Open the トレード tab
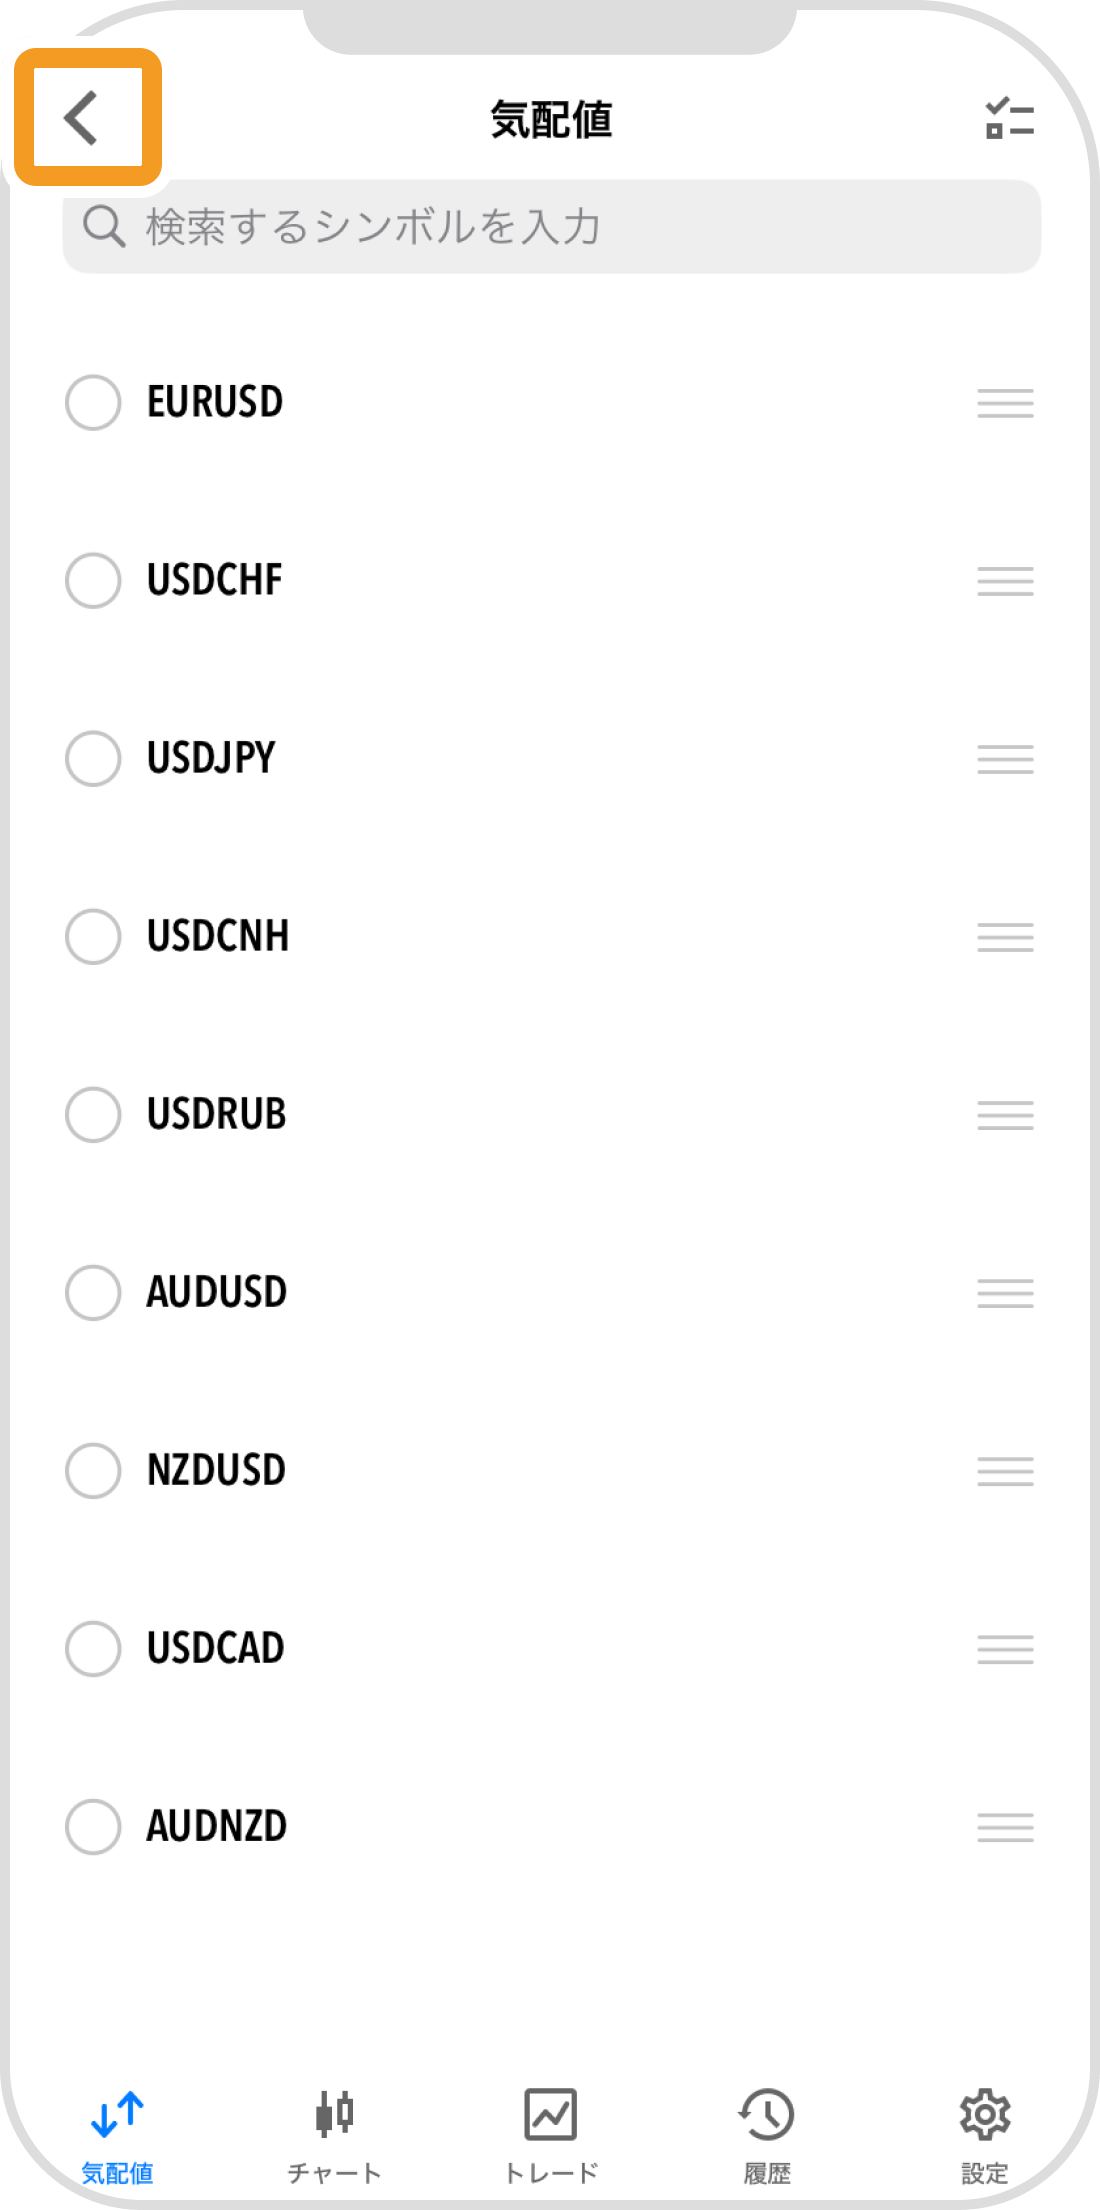Screen dimensions: 1100x2210 [551, 2136]
